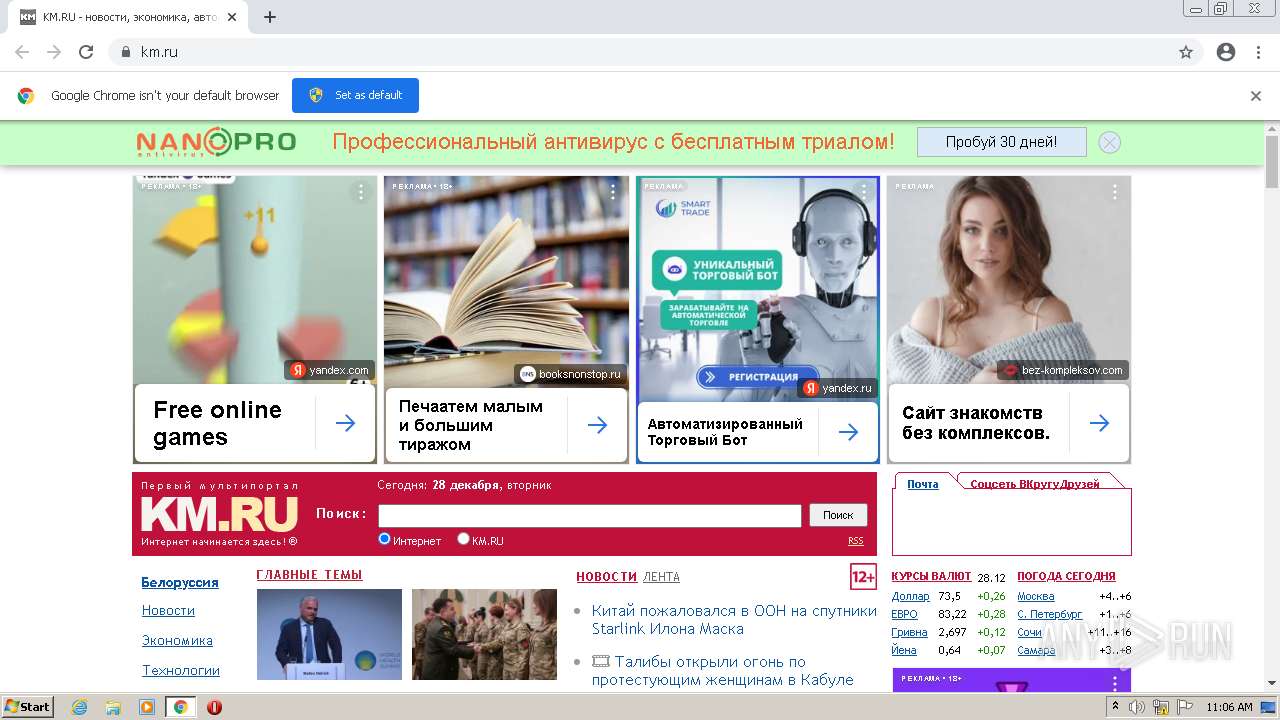Open the ПОГОДА СЕГОДНЯ link
The width and height of the screenshot is (1280, 720).
(1066, 576)
